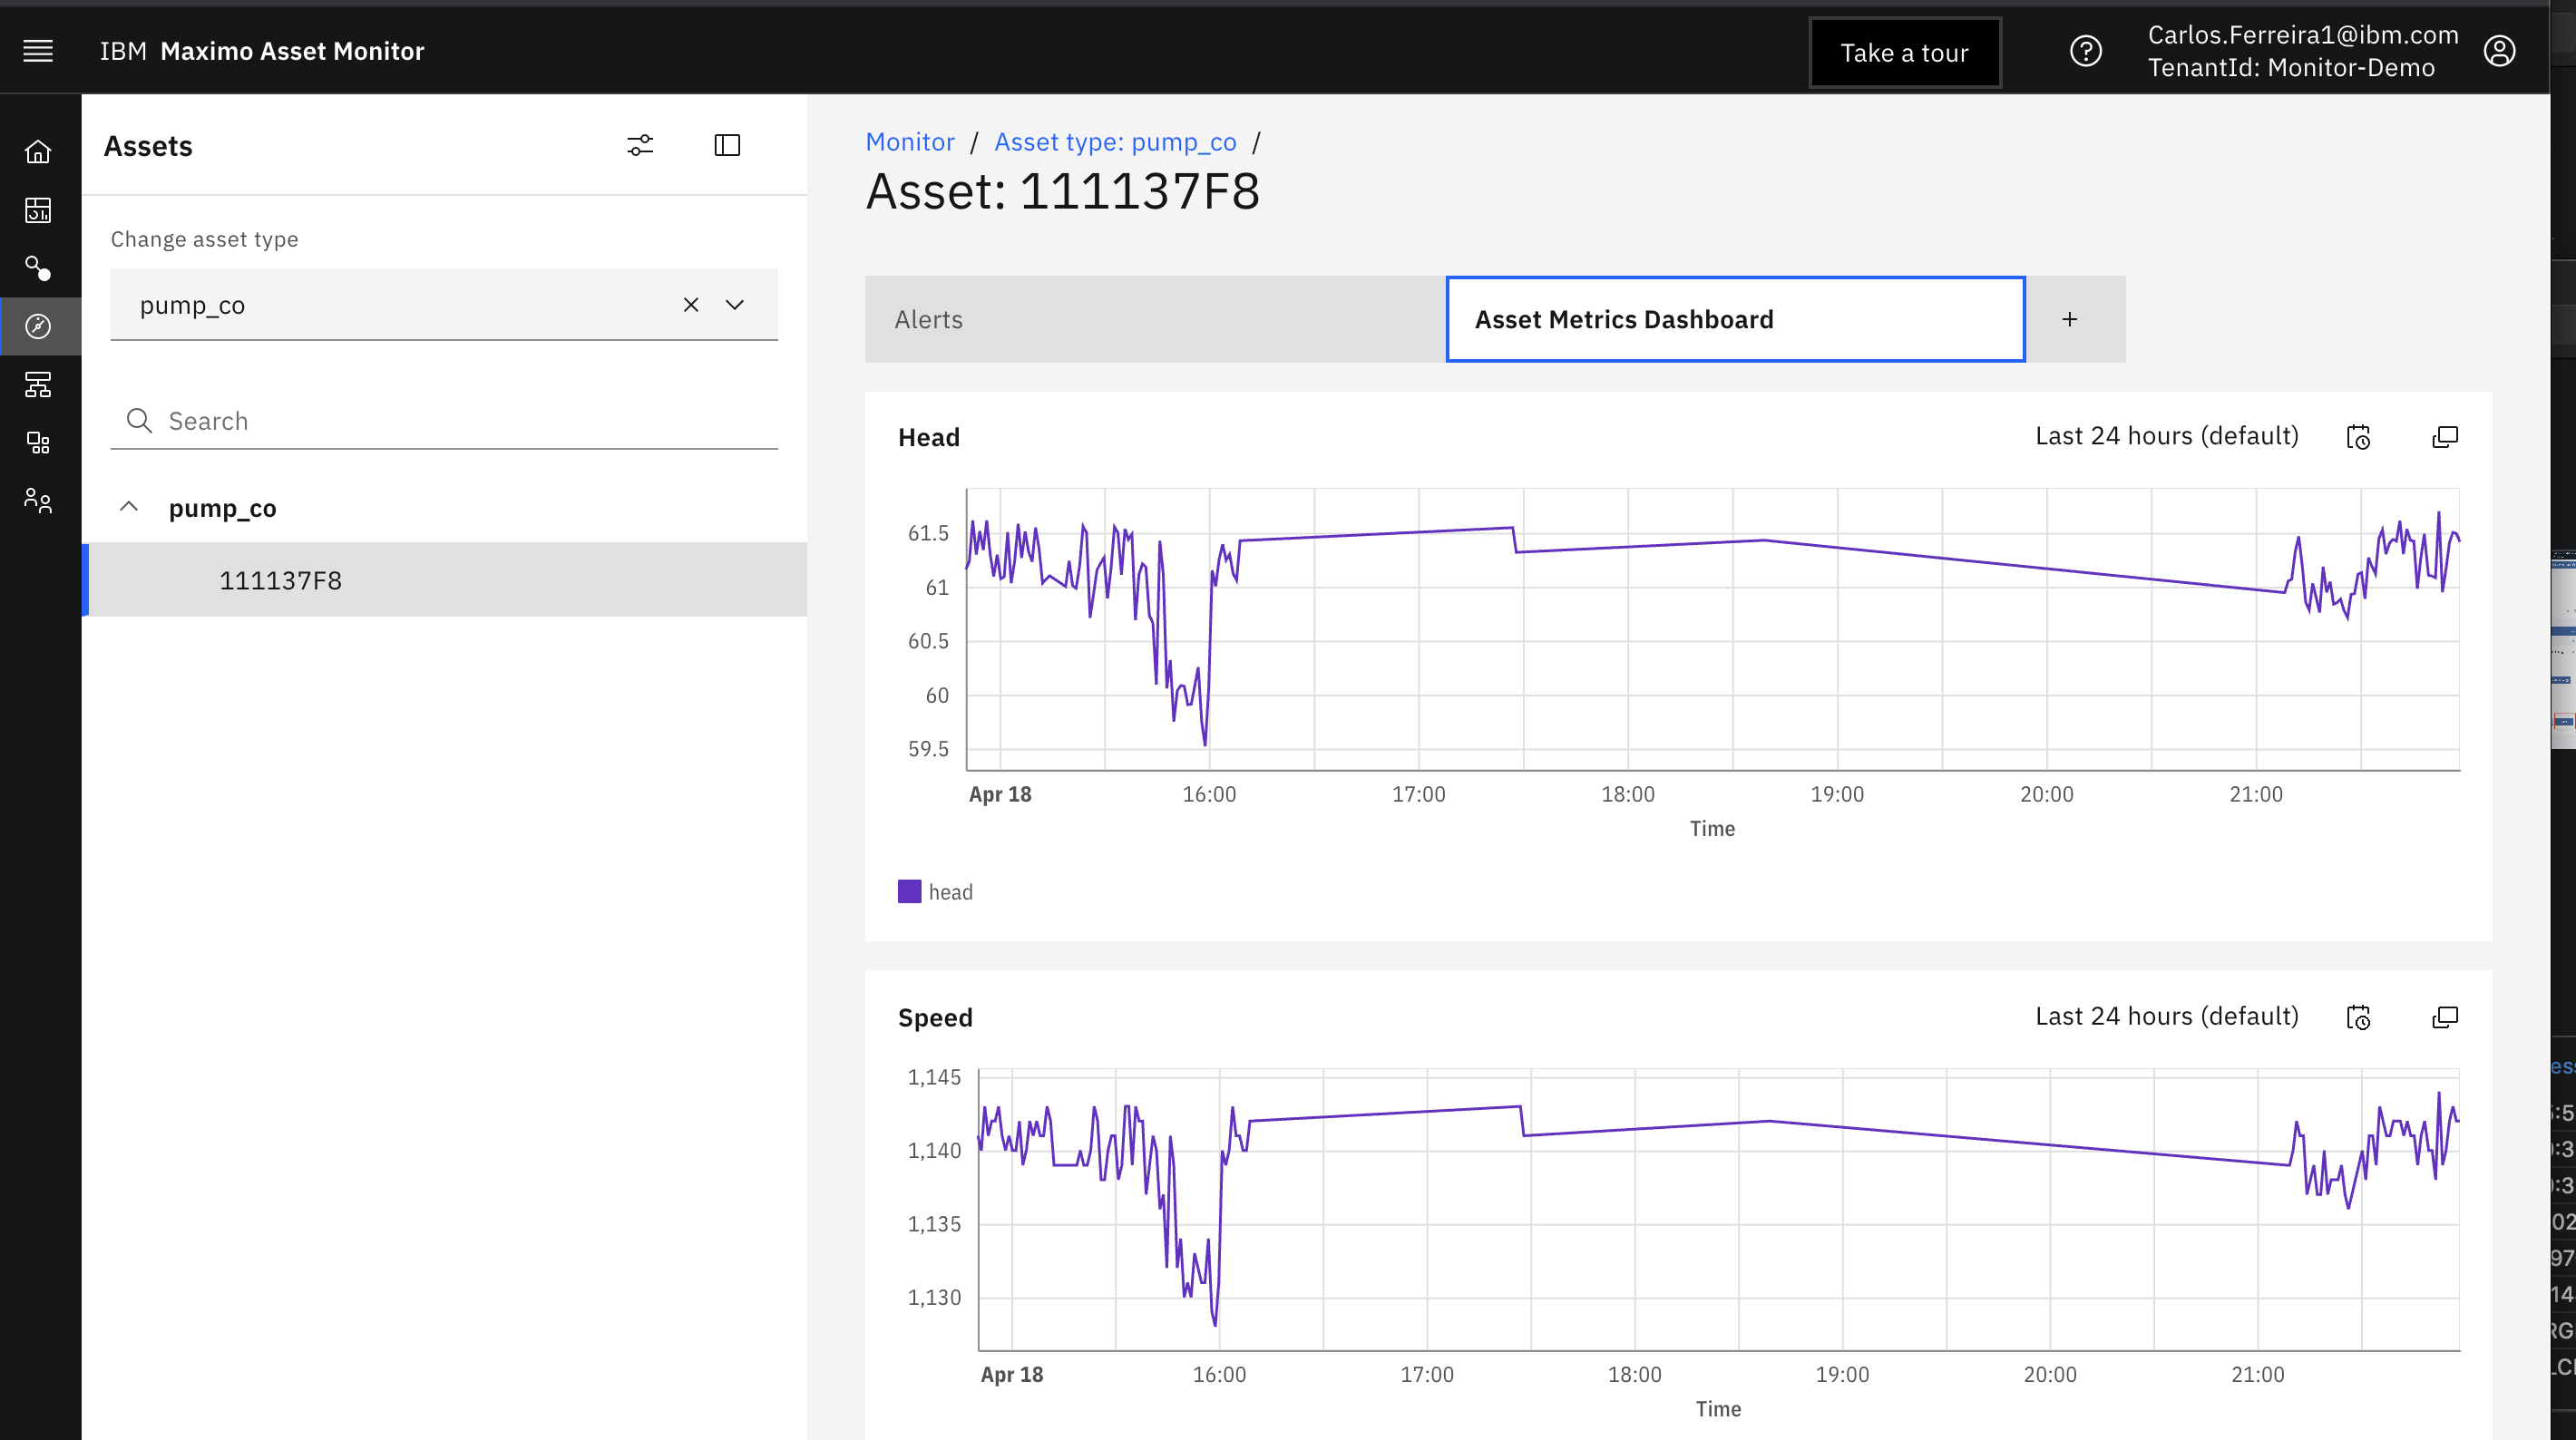The height and width of the screenshot is (1440, 2576).
Task: Open the Asset type: pump_co breadcrumb
Action: click(1115, 142)
